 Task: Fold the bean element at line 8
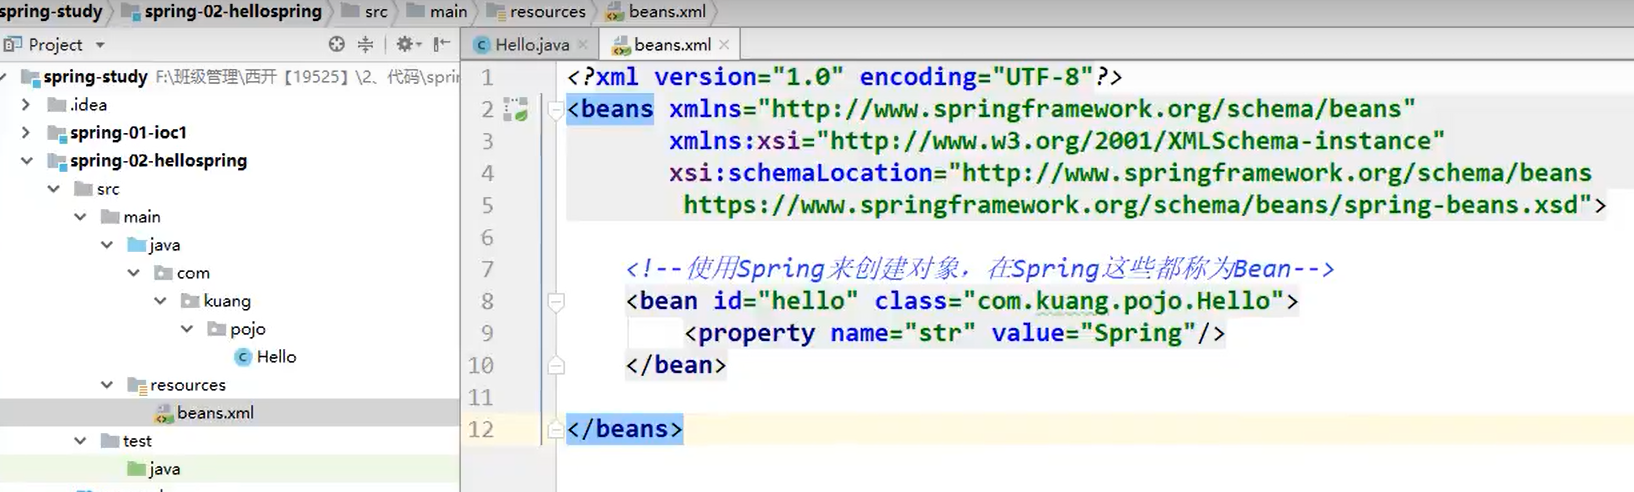(556, 301)
